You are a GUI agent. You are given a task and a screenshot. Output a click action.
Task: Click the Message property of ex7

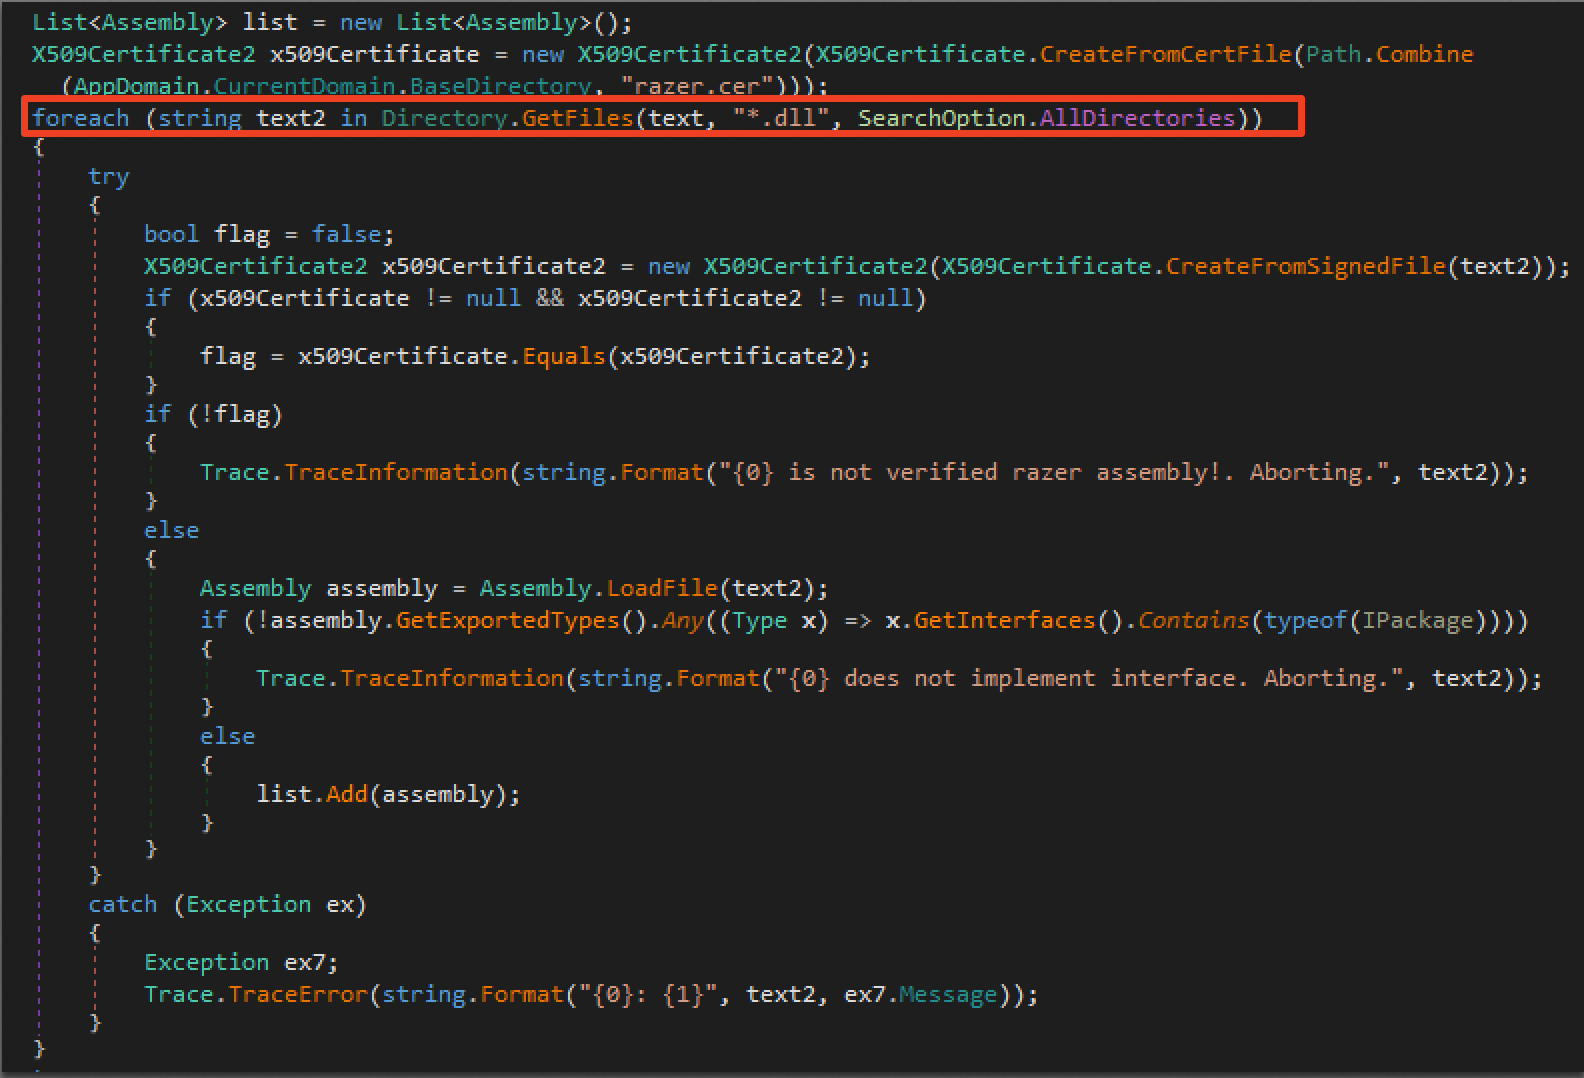point(948,994)
